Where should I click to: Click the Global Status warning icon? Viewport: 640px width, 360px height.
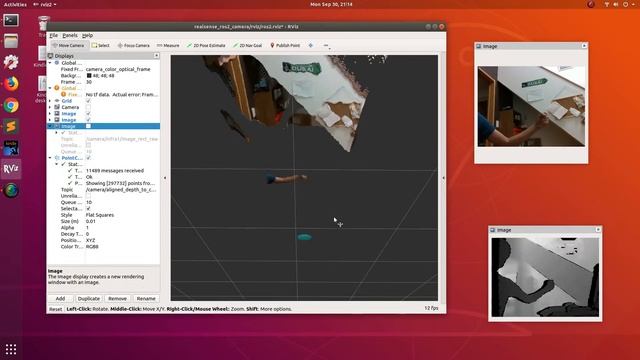[57, 88]
